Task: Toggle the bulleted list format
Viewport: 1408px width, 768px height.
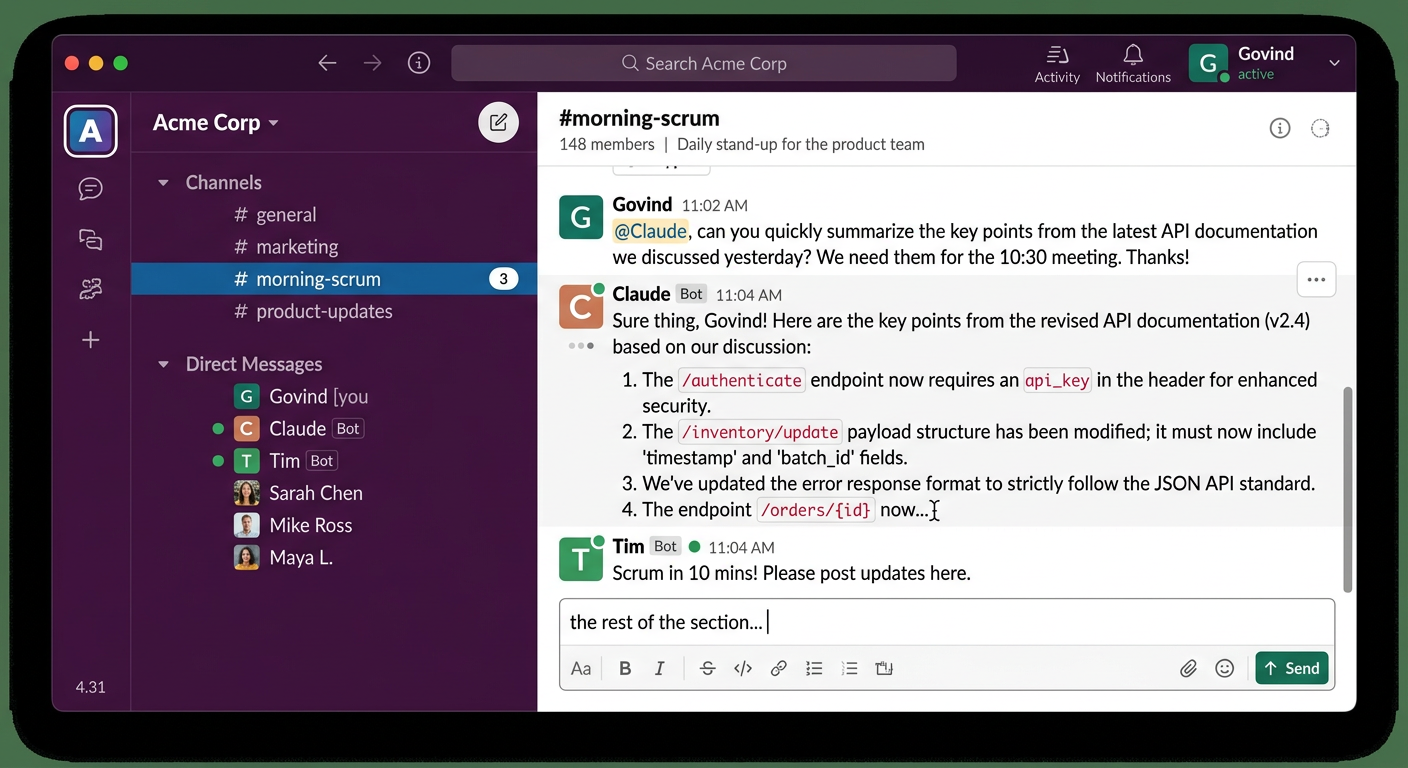Action: (x=814, y=669)
